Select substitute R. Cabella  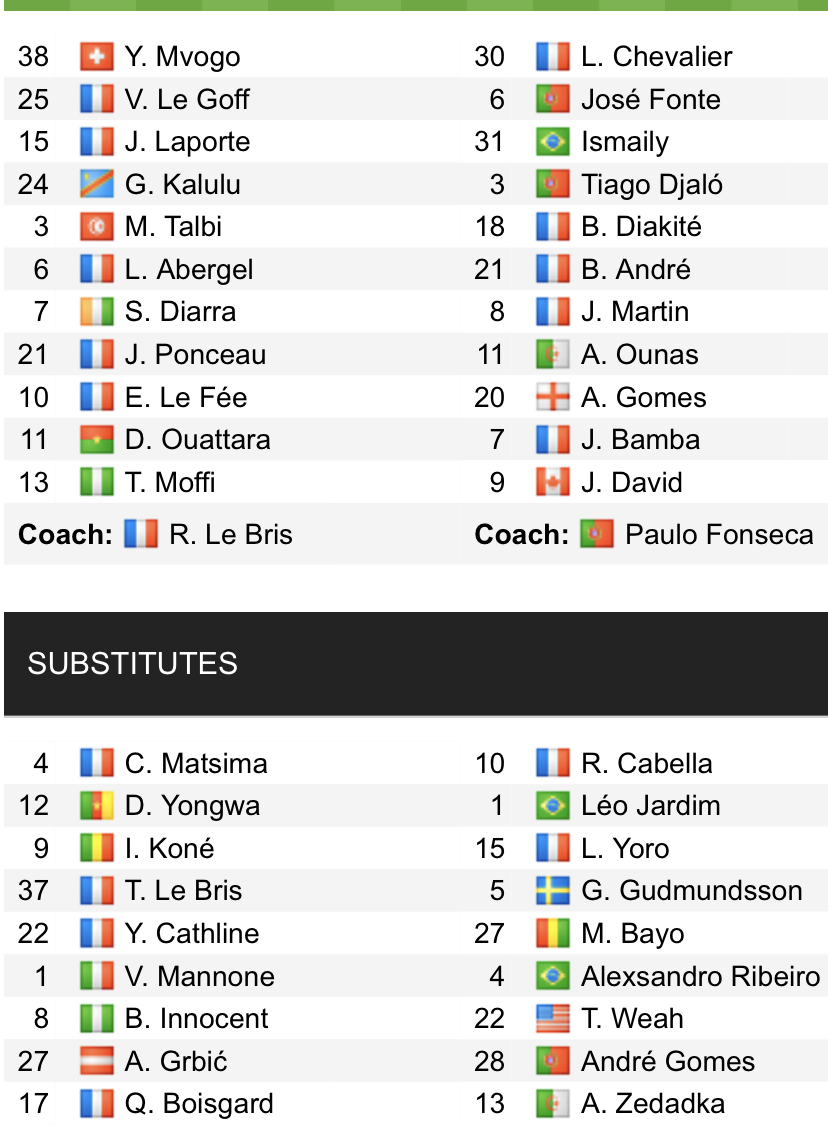[646, 764]
